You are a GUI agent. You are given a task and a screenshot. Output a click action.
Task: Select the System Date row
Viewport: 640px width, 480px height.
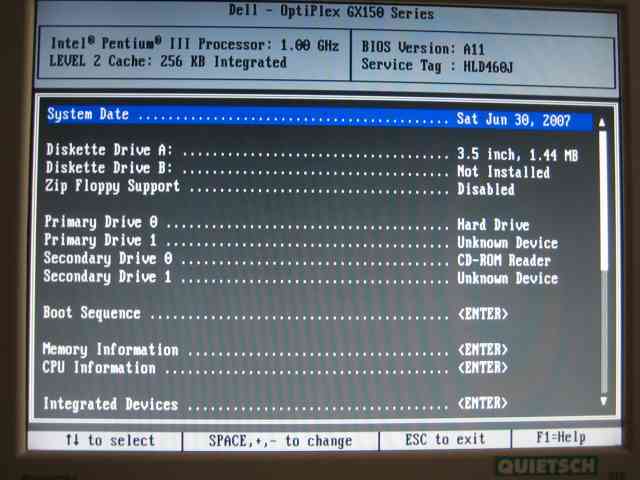pyautogui.click(x=320, y=118)
